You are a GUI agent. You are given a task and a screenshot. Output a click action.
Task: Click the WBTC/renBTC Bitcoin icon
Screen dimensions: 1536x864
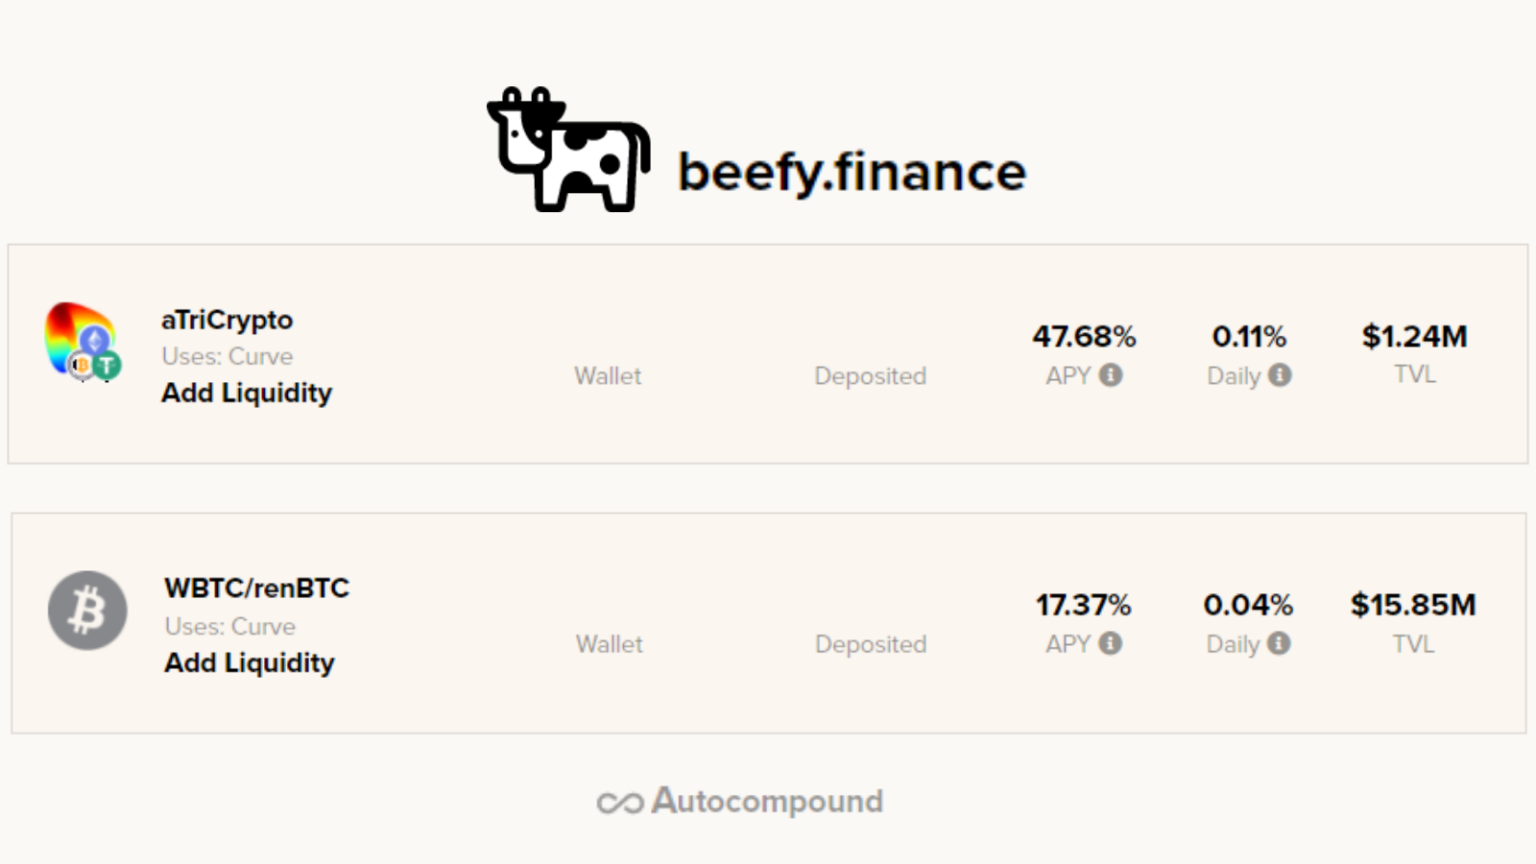(87, 610)
